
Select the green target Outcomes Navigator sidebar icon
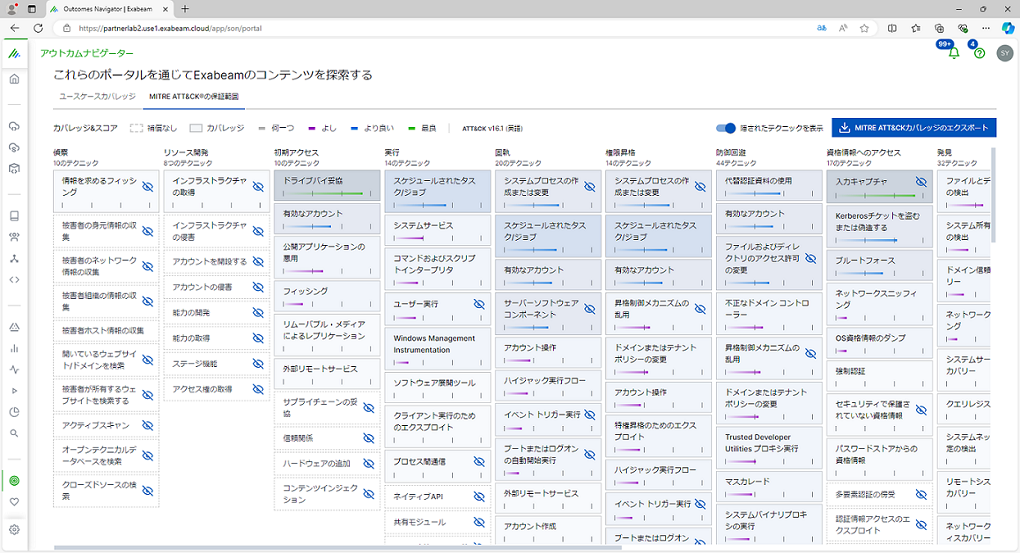[x=14, y=481]
